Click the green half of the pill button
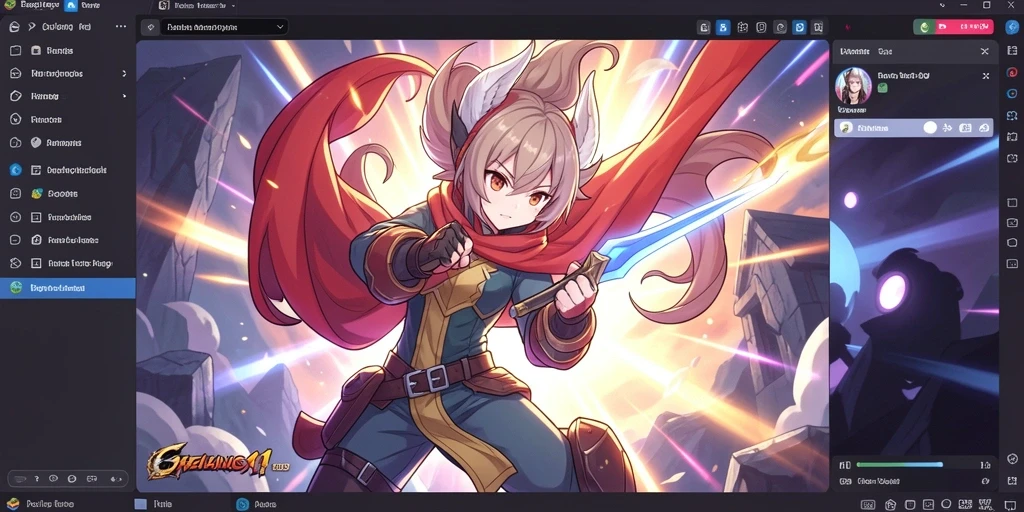Viewport: 1024px width, 512px height. 923,27
